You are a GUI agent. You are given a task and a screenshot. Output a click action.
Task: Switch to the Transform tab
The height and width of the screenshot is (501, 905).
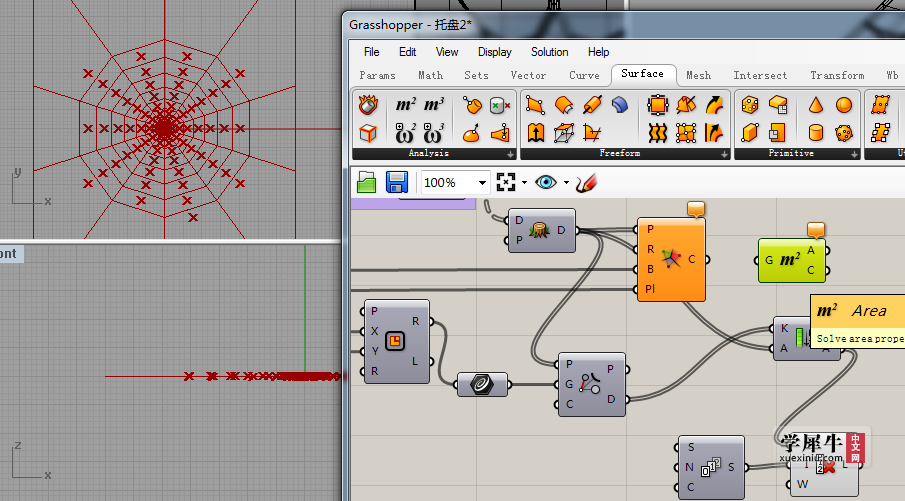tap(837, 75)
